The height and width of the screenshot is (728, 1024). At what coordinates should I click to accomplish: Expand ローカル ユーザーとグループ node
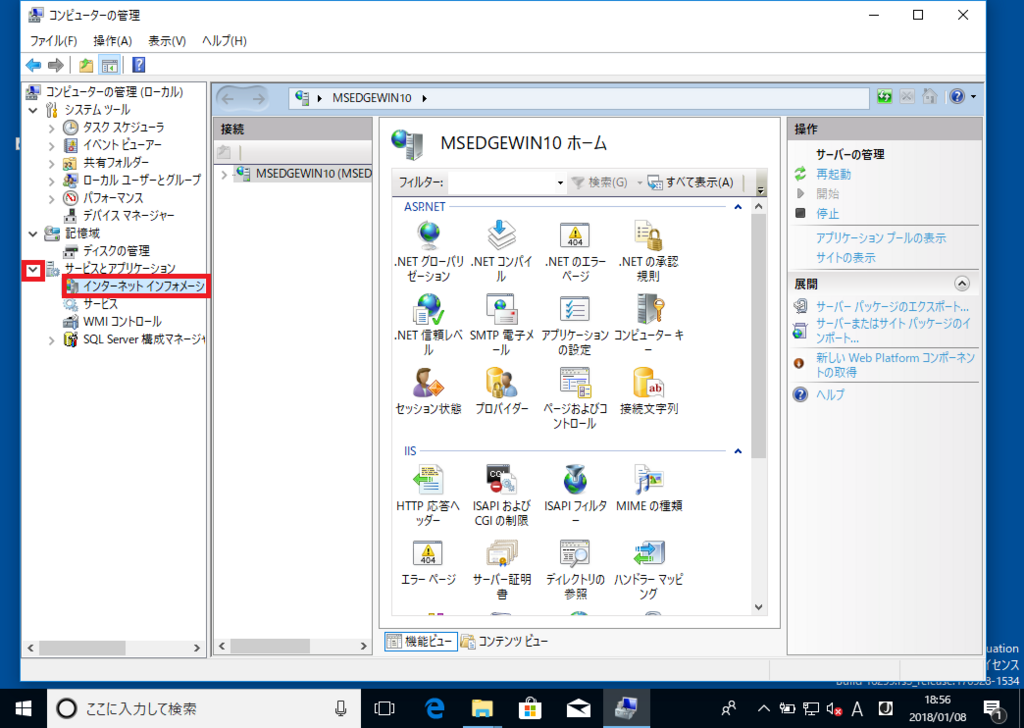click(x=52, y=181)
